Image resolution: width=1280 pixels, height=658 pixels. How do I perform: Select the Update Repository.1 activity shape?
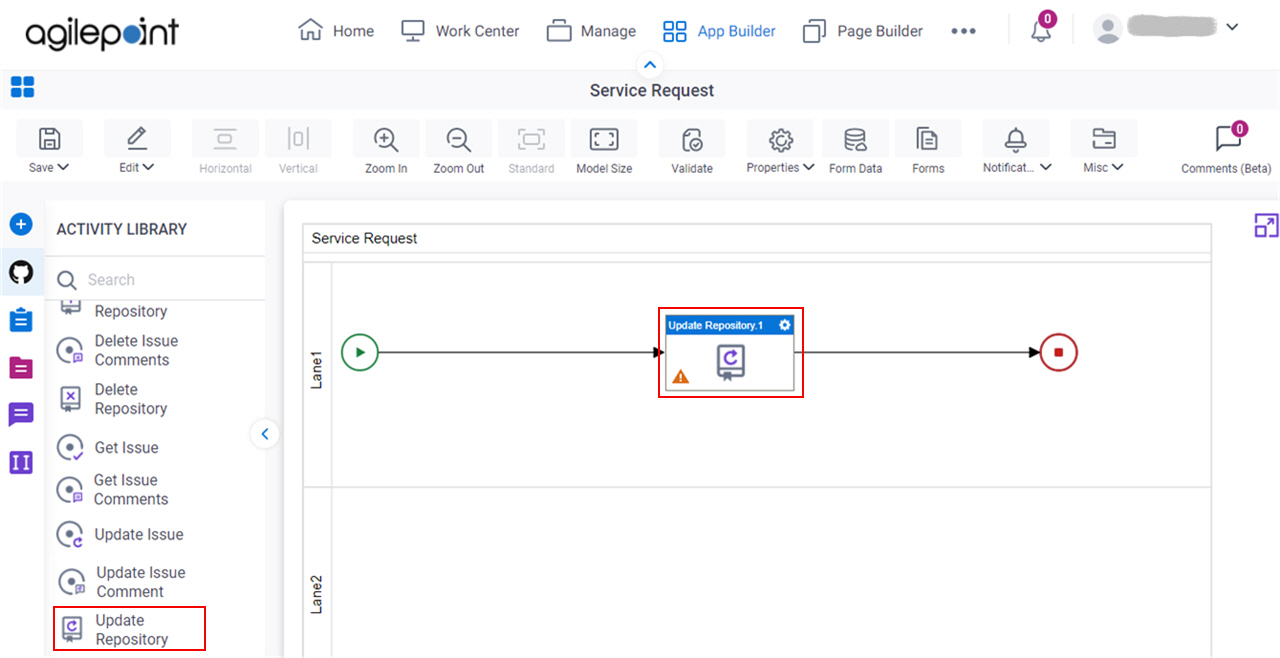(730, 353)
